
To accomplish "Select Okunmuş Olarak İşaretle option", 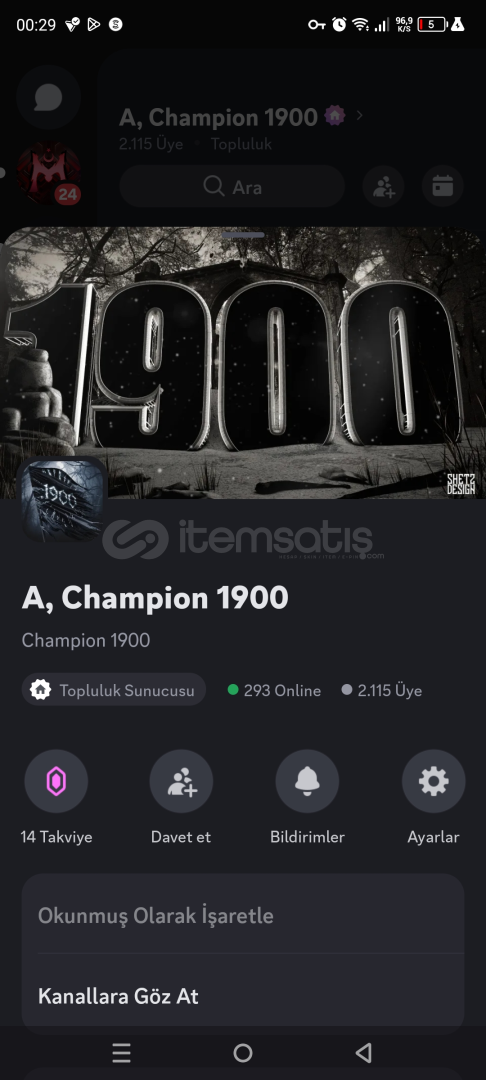I will (x=243, y=915).
